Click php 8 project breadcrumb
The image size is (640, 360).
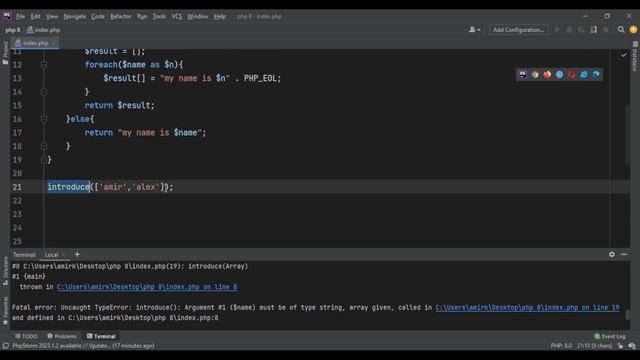(x=13, y=30)
